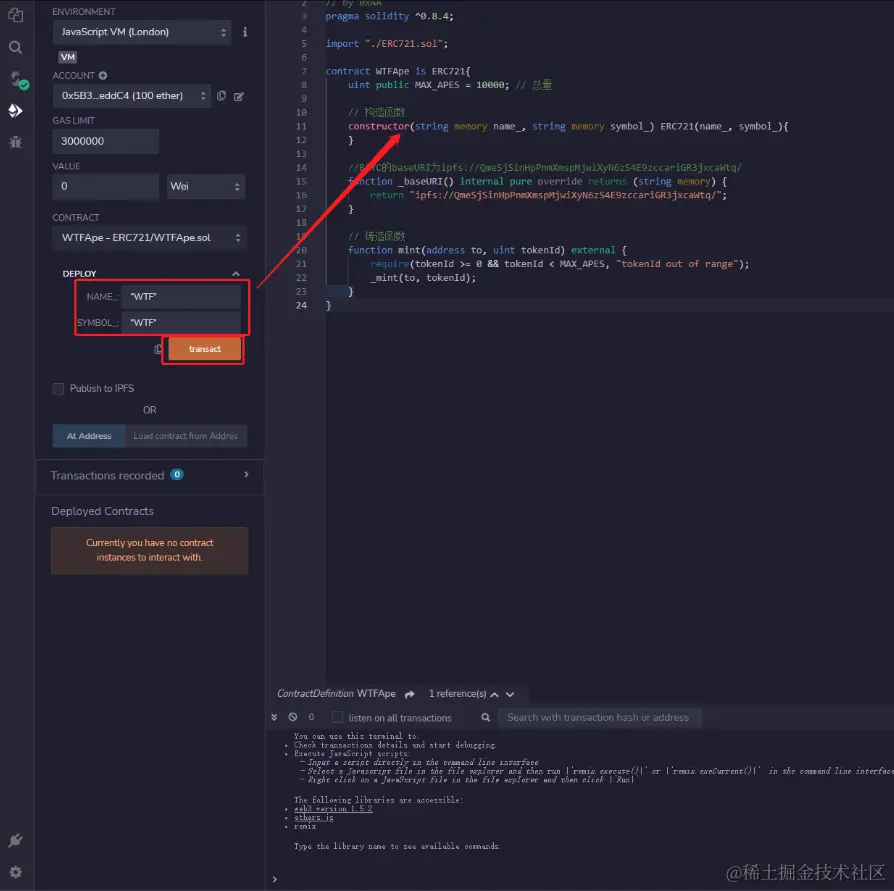Click the Load contract from Address field

(x=186, y=436)
